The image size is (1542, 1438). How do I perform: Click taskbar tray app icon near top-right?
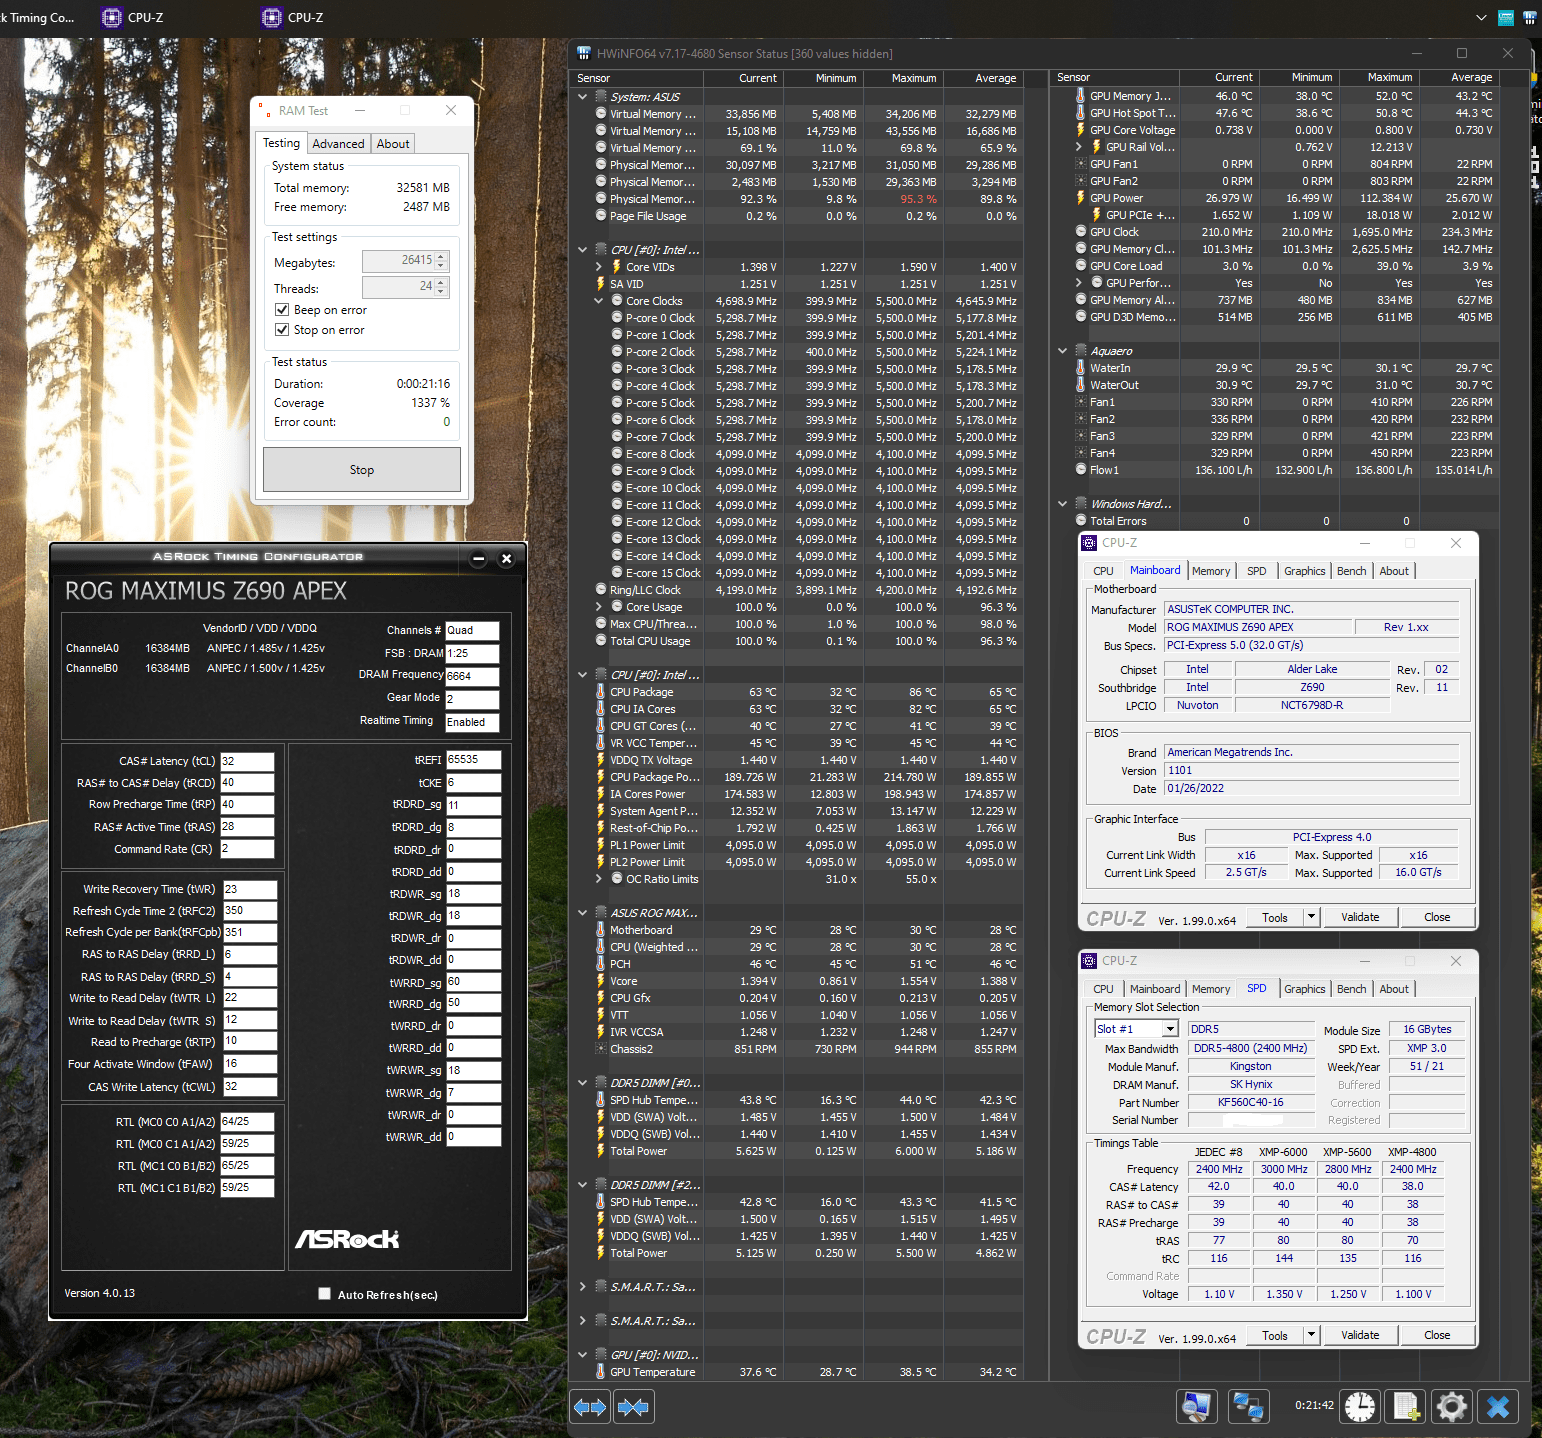click(x=1506, y=17)
